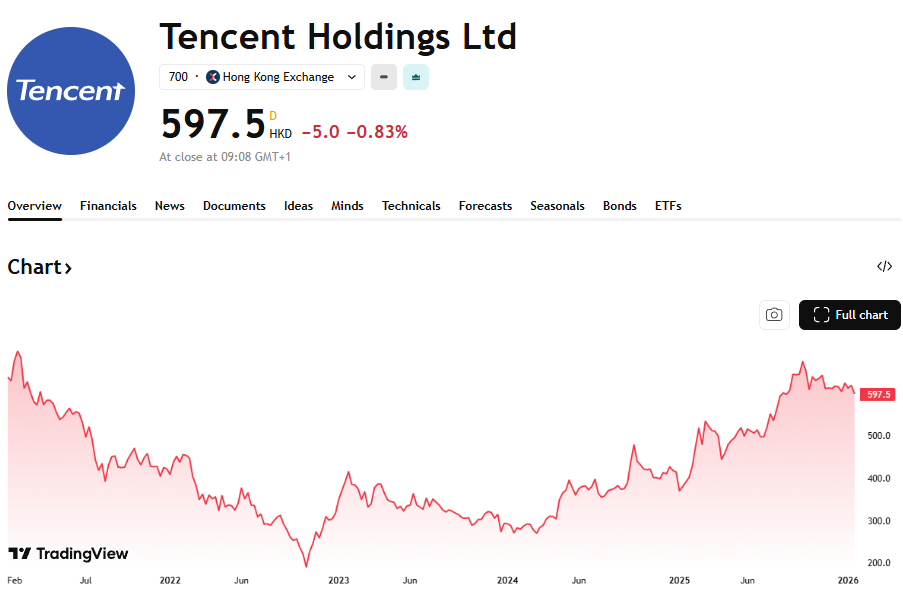
Task: Select the Forecasts tab
Action: (x=485, y=206)
